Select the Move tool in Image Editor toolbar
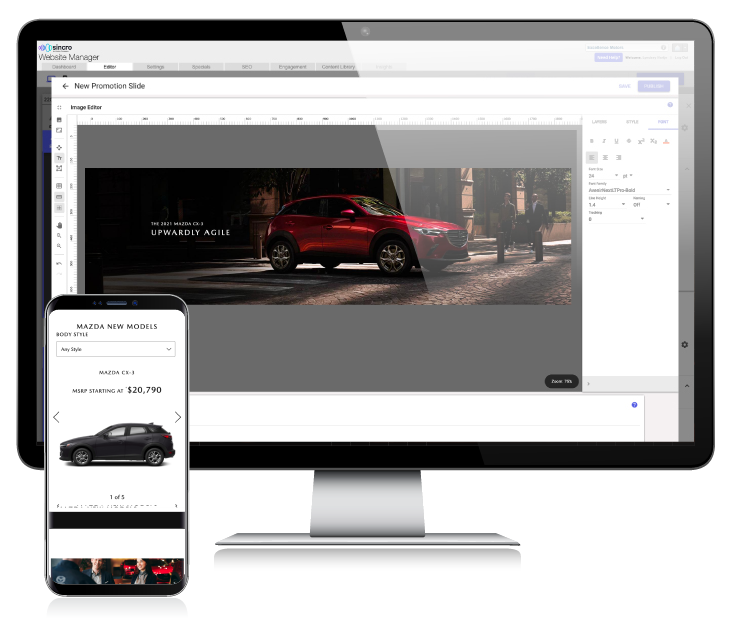Screen dimensions: 732x643 point(59,148)
